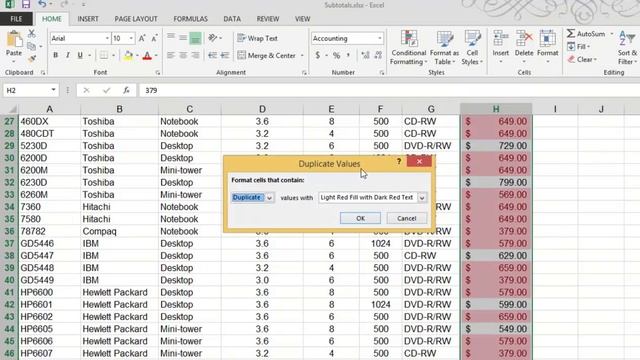Switch to the DATA tab

pyautogui.click(x=232, y=19)
